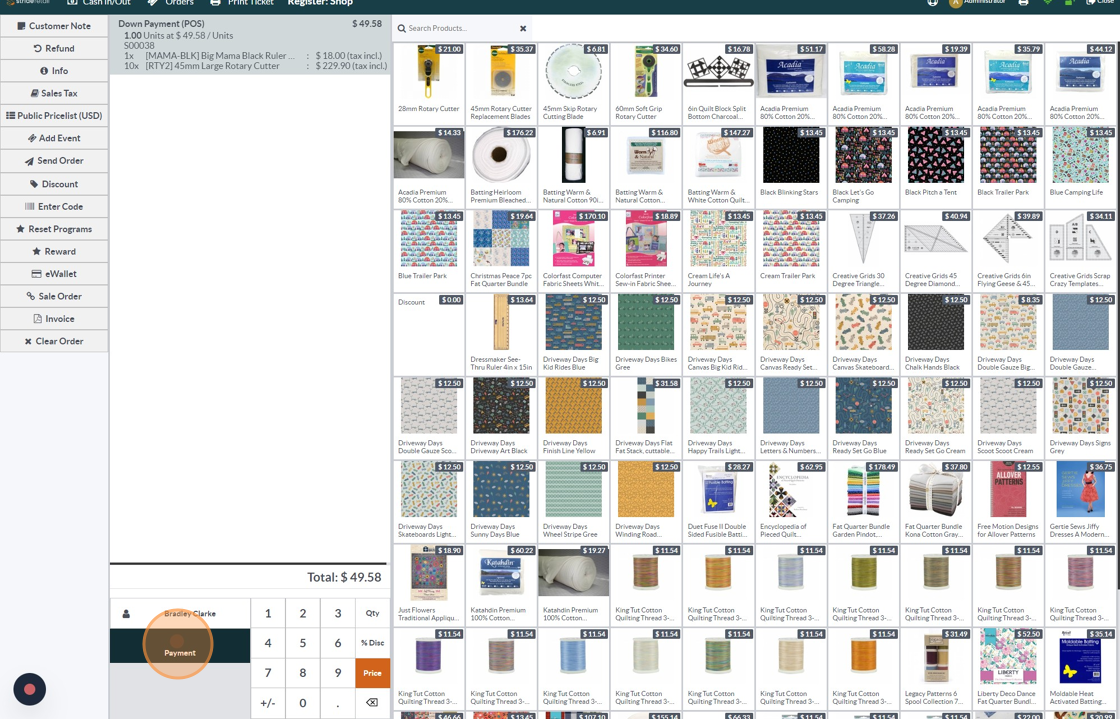Open Public Pricelist (USD) selector
The height and width of the screenshot is (719, 1120).
(x=54, y=116)
